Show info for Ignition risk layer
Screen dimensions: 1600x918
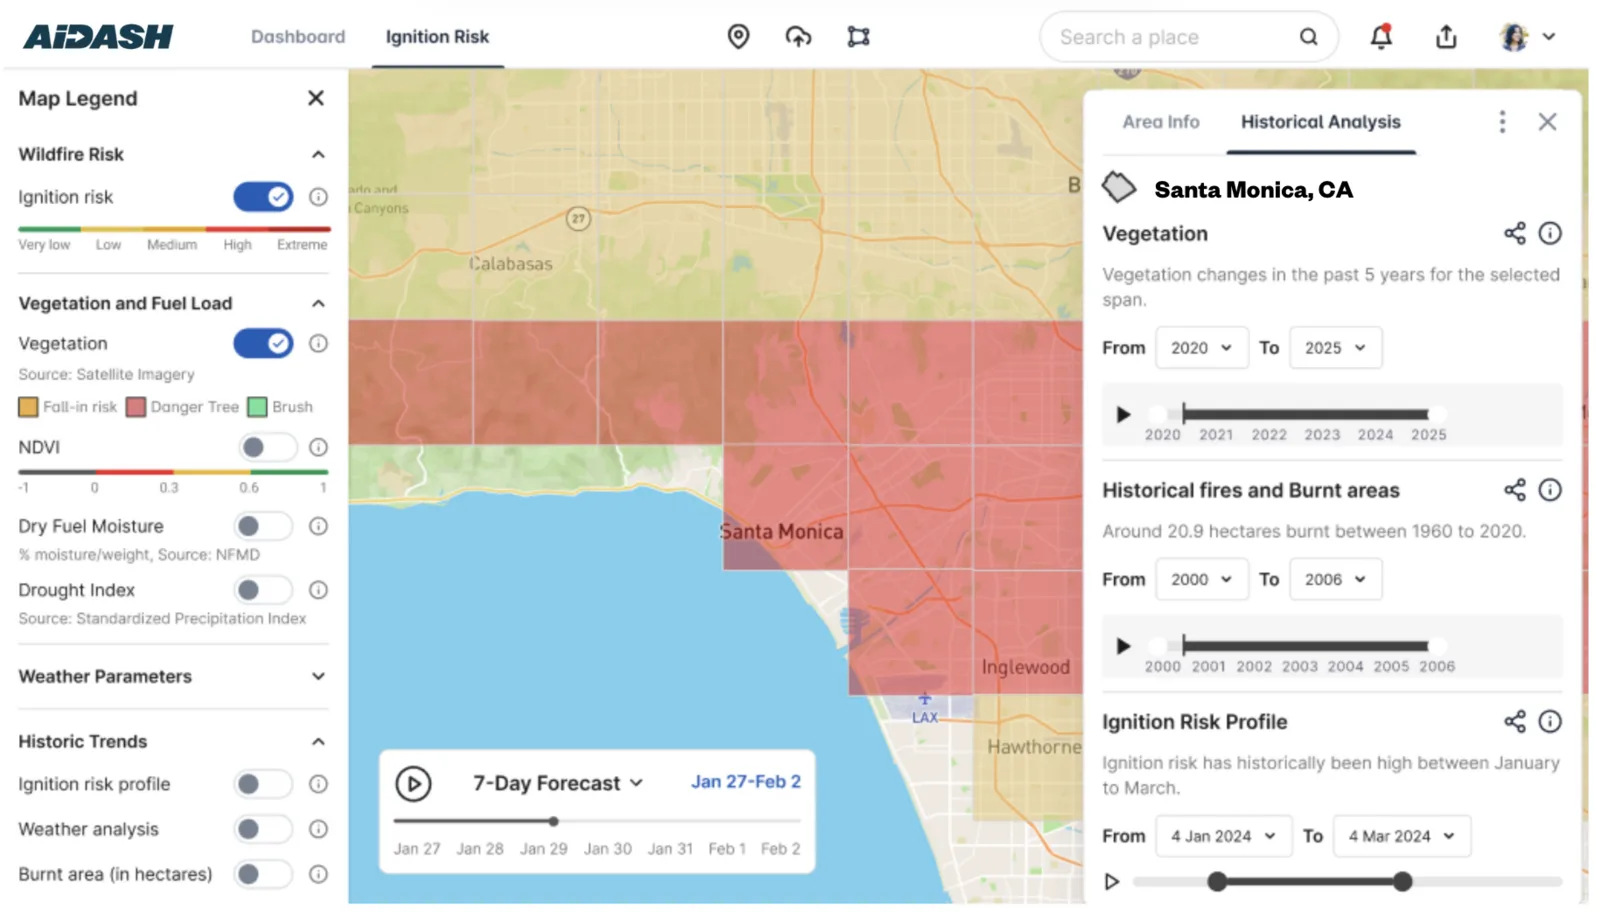[318, 197]
